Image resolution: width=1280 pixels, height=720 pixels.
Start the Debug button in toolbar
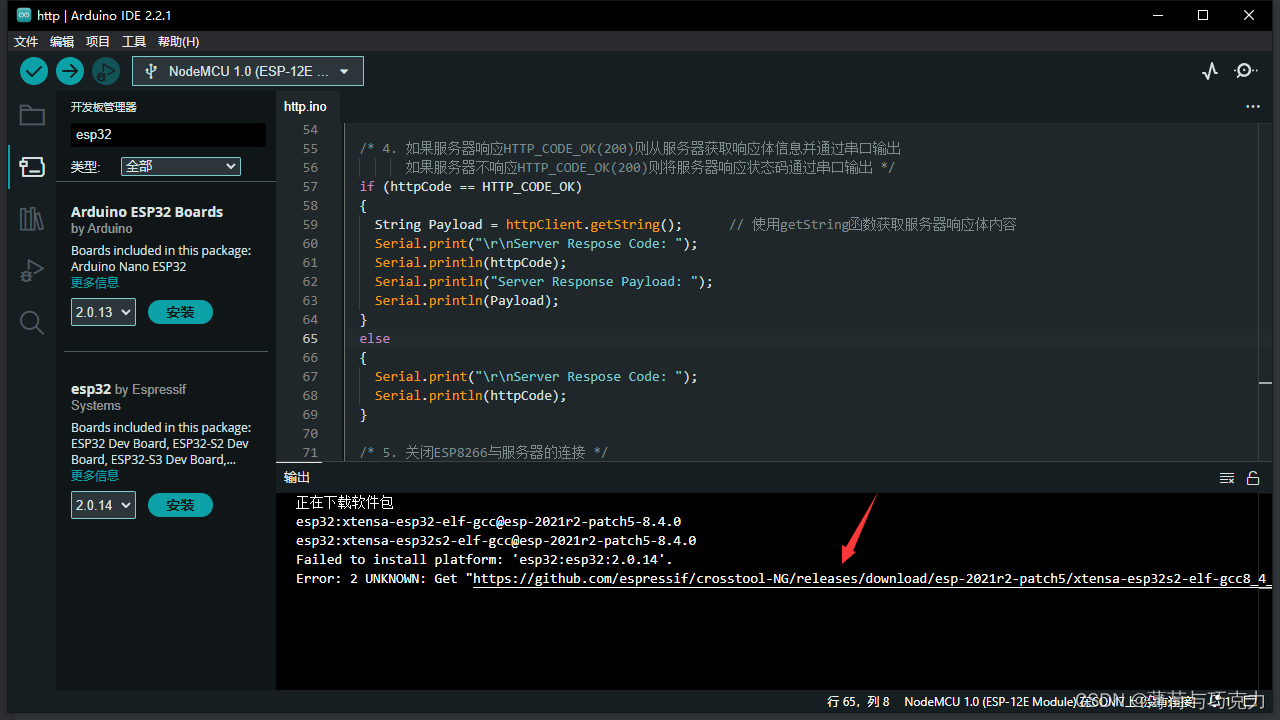[x=105, y=71]
